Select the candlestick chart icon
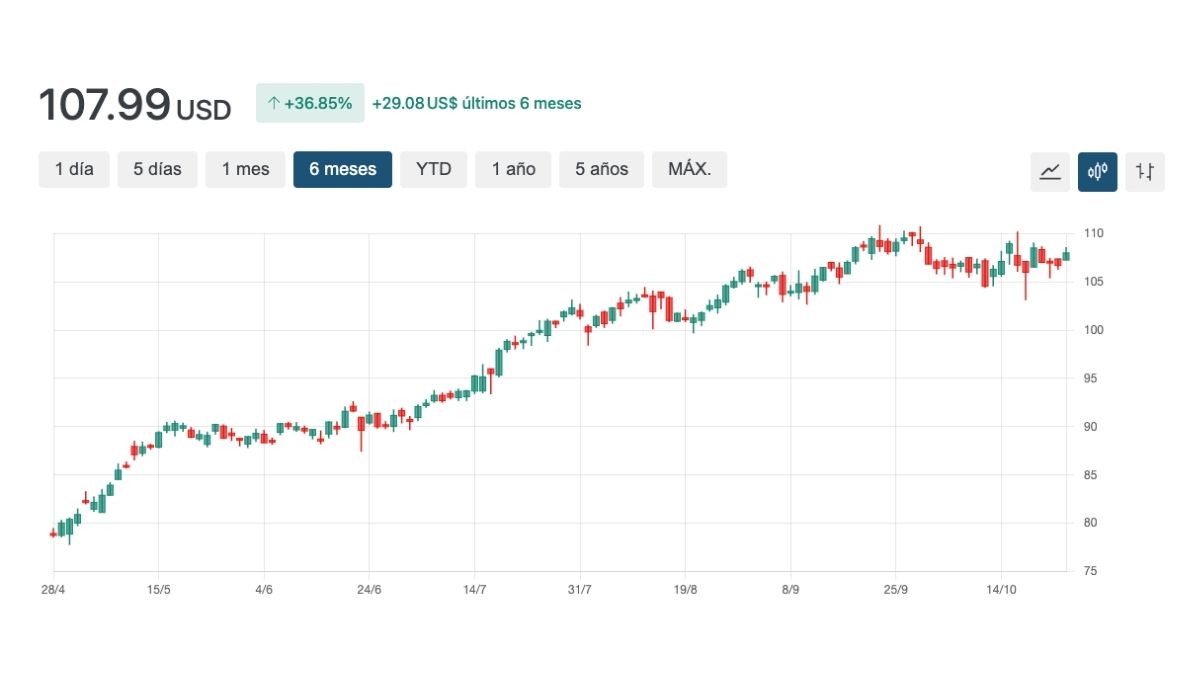The height and width of the screenshot is (675, 1200). coord(1097,171)
